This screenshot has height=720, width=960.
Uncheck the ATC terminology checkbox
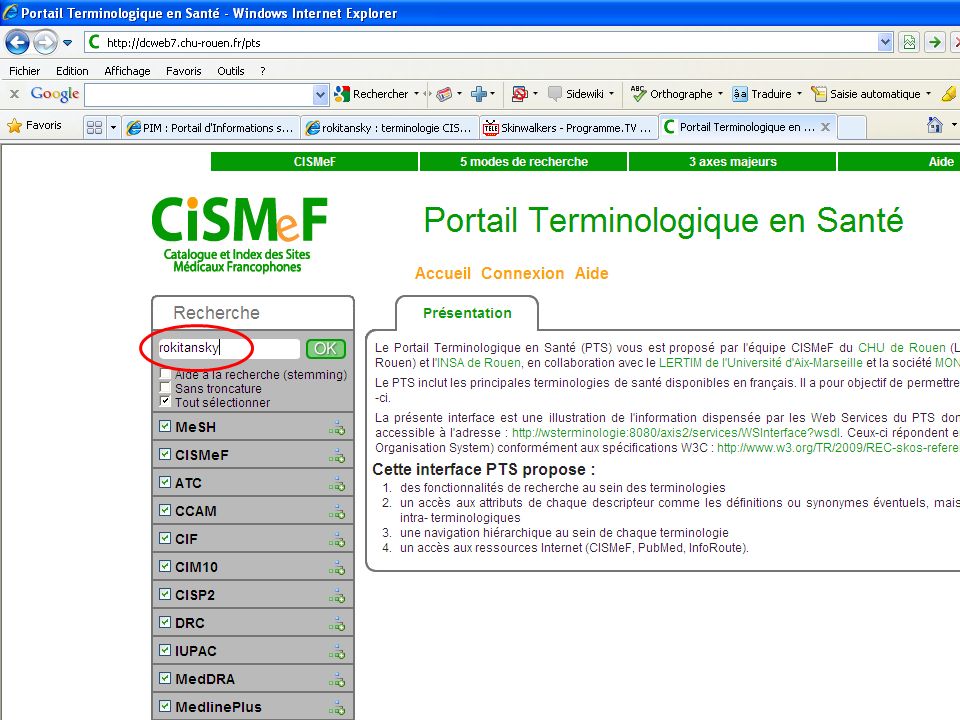tap(165, 482)
